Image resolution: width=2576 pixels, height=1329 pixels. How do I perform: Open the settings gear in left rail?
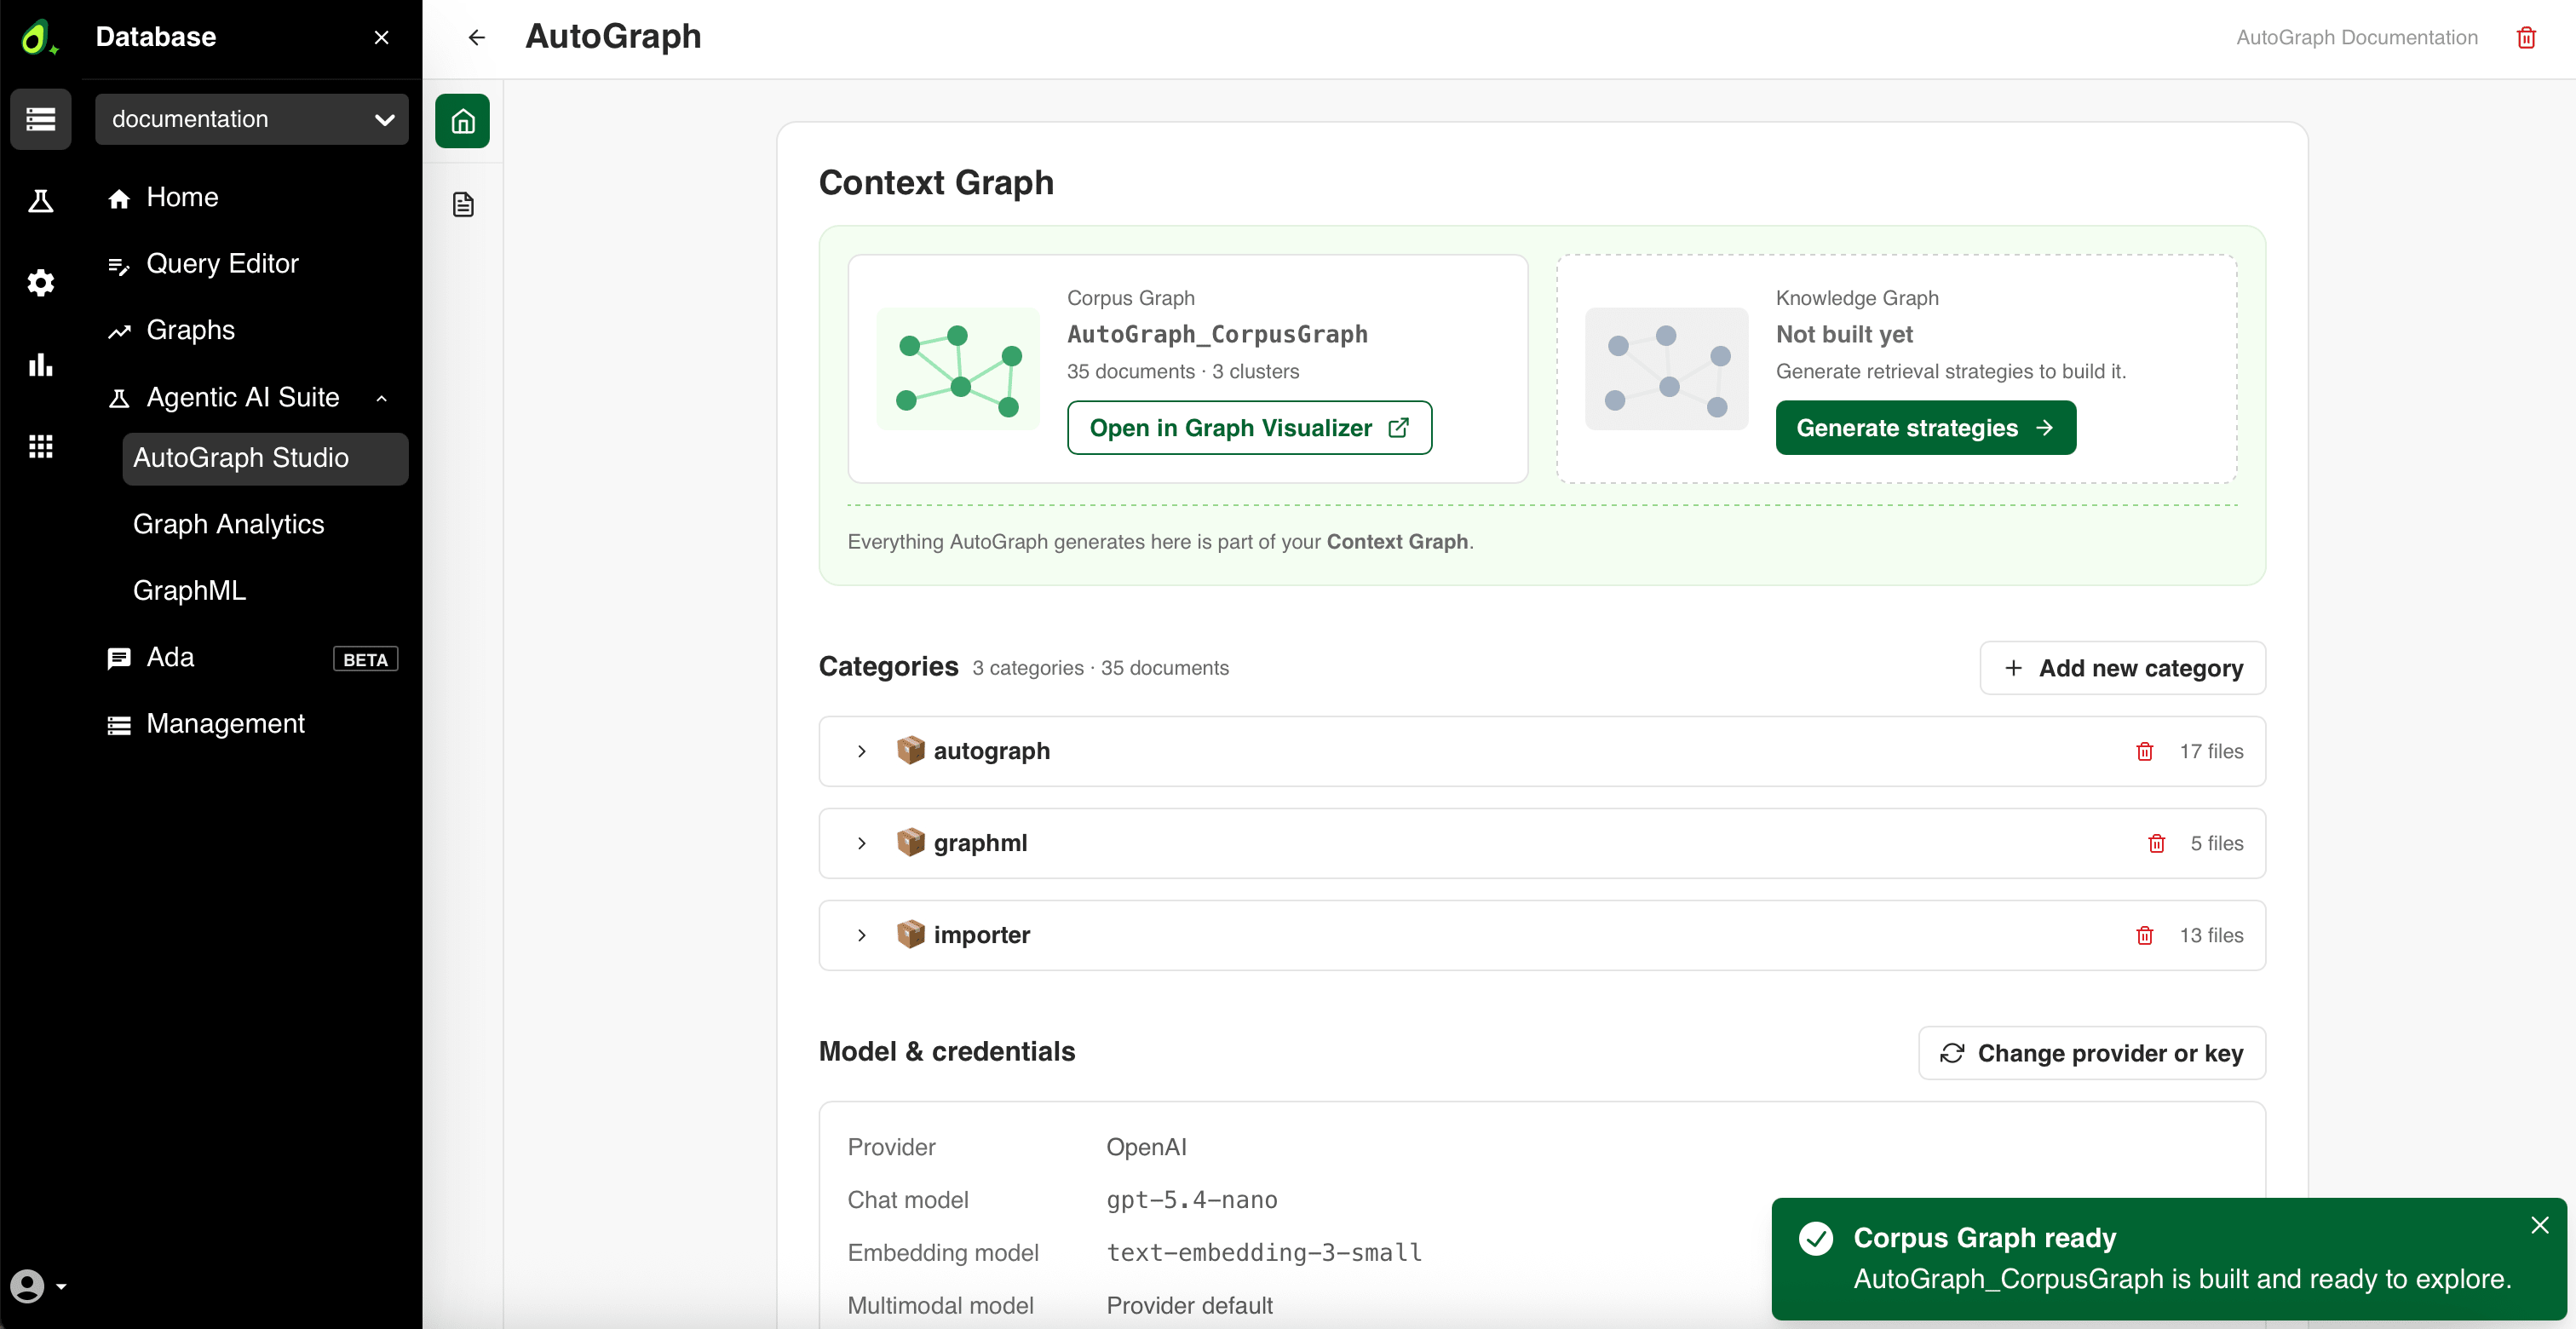pos(40,283)
